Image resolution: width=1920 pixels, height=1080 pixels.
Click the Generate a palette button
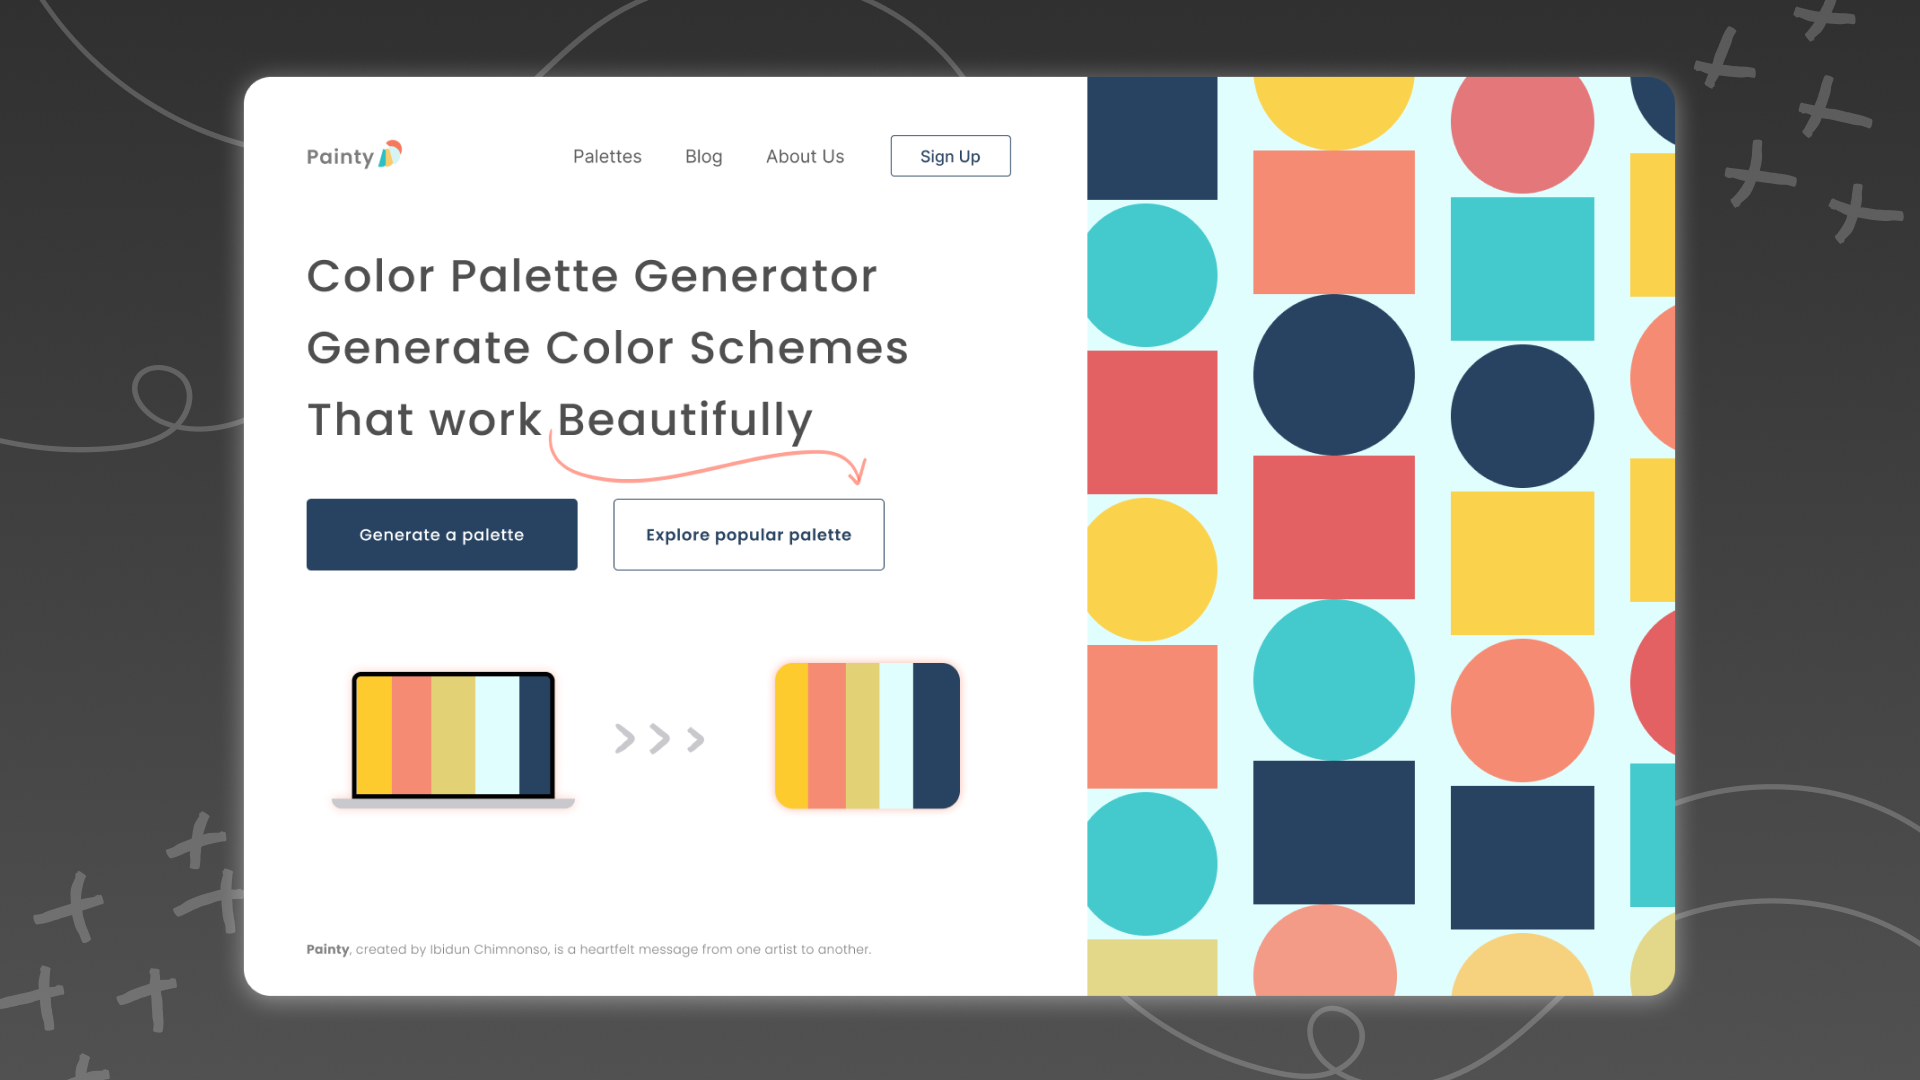(442, 534)
